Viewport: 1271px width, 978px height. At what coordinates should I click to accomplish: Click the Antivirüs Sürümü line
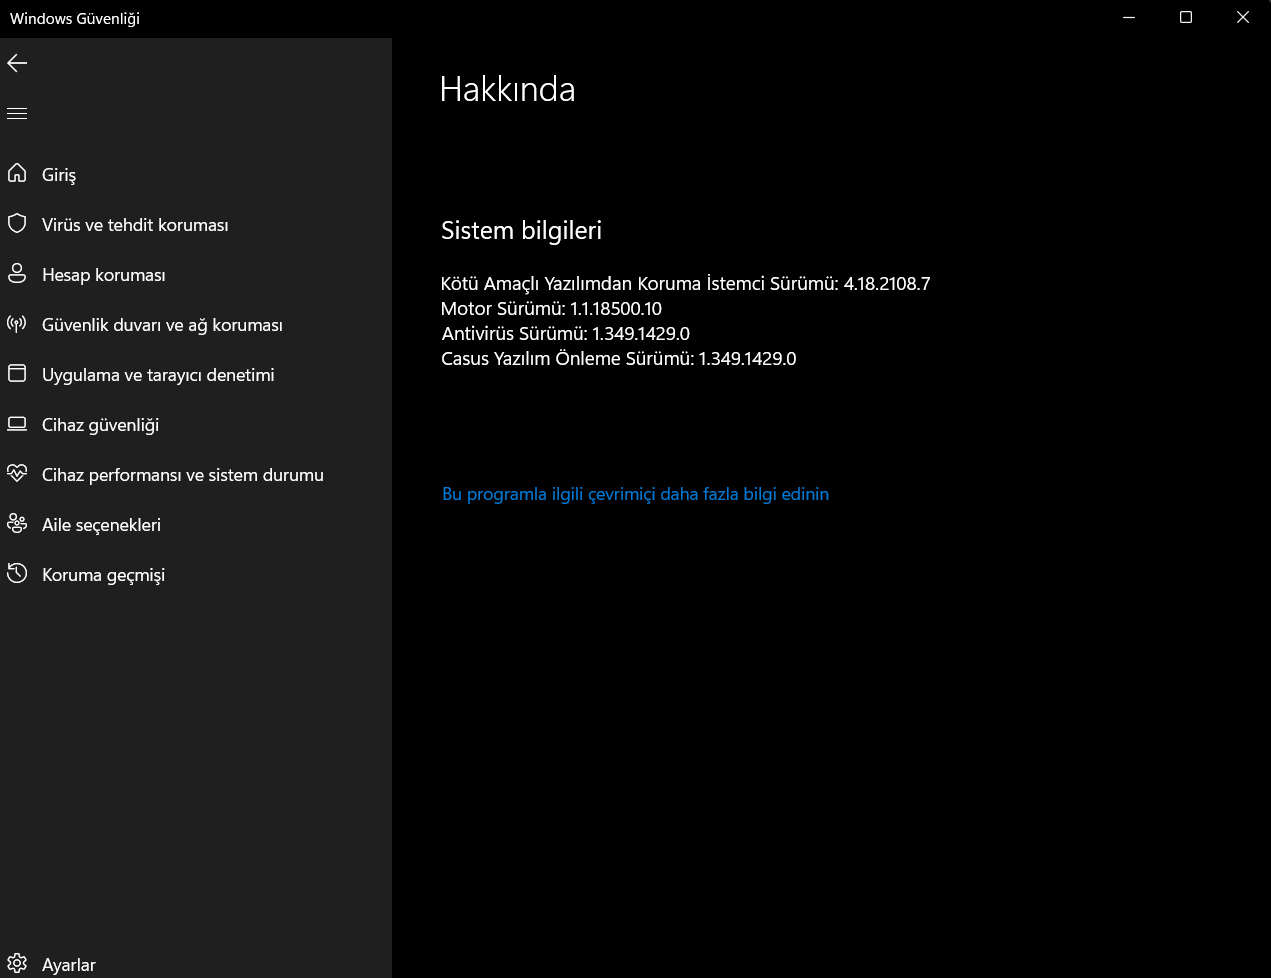coord(565,334)
